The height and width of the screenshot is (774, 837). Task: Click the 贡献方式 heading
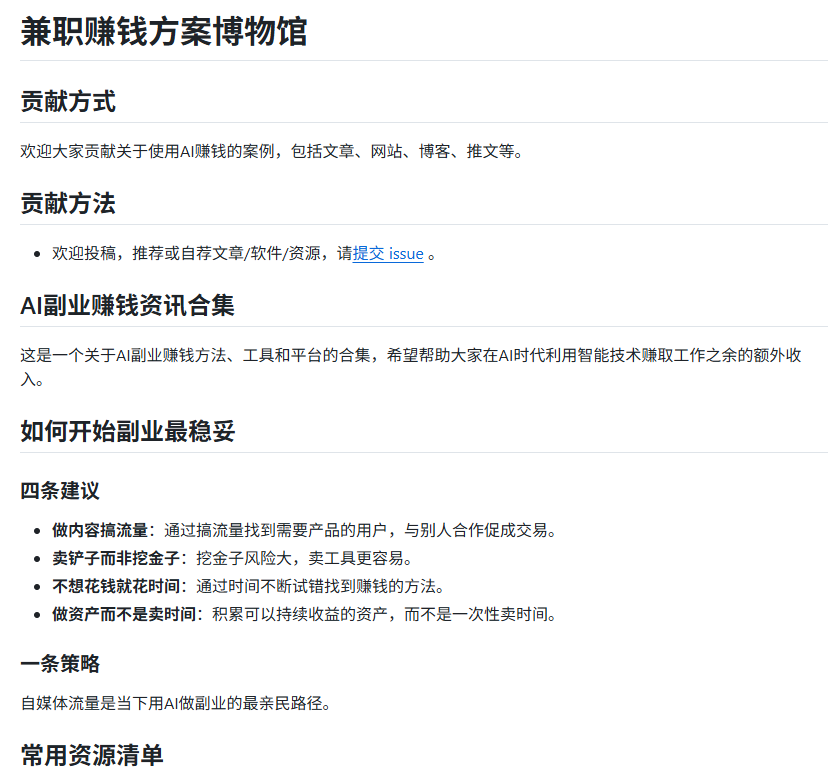68,101
